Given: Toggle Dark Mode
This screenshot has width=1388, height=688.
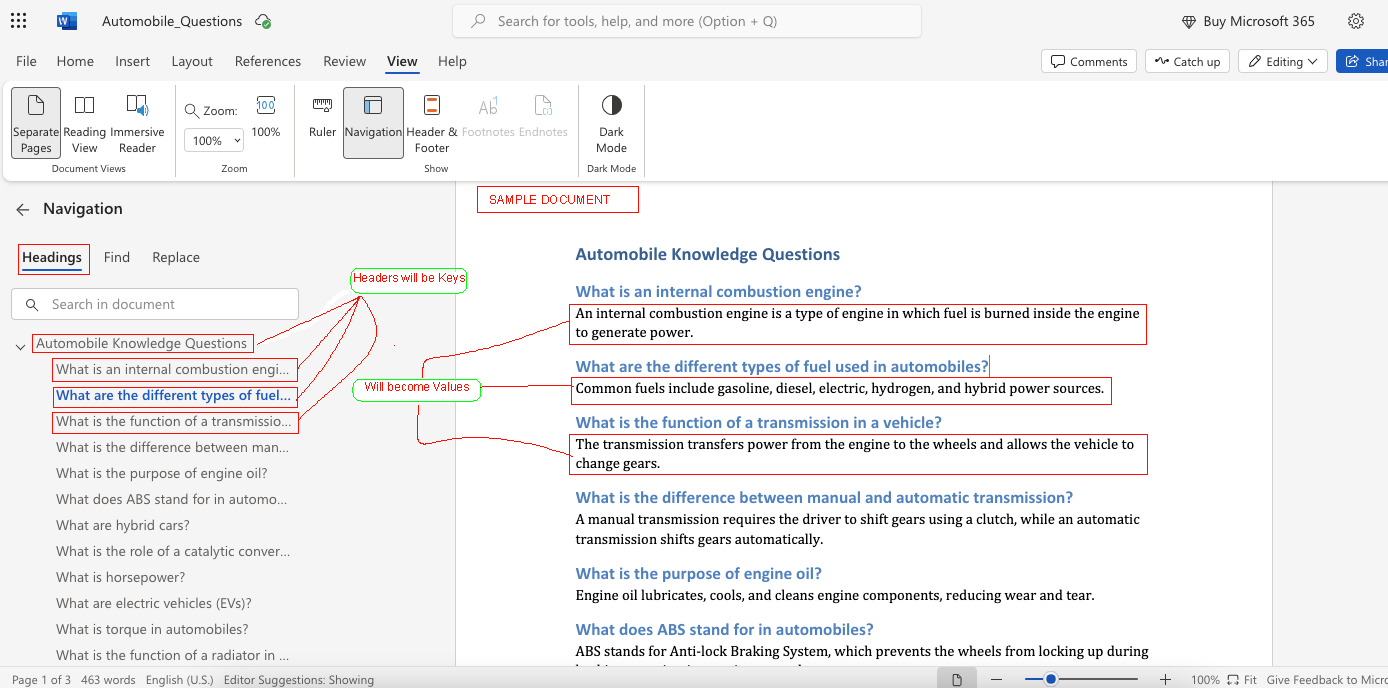Looking at the screenshot, I should click(611, 122).
